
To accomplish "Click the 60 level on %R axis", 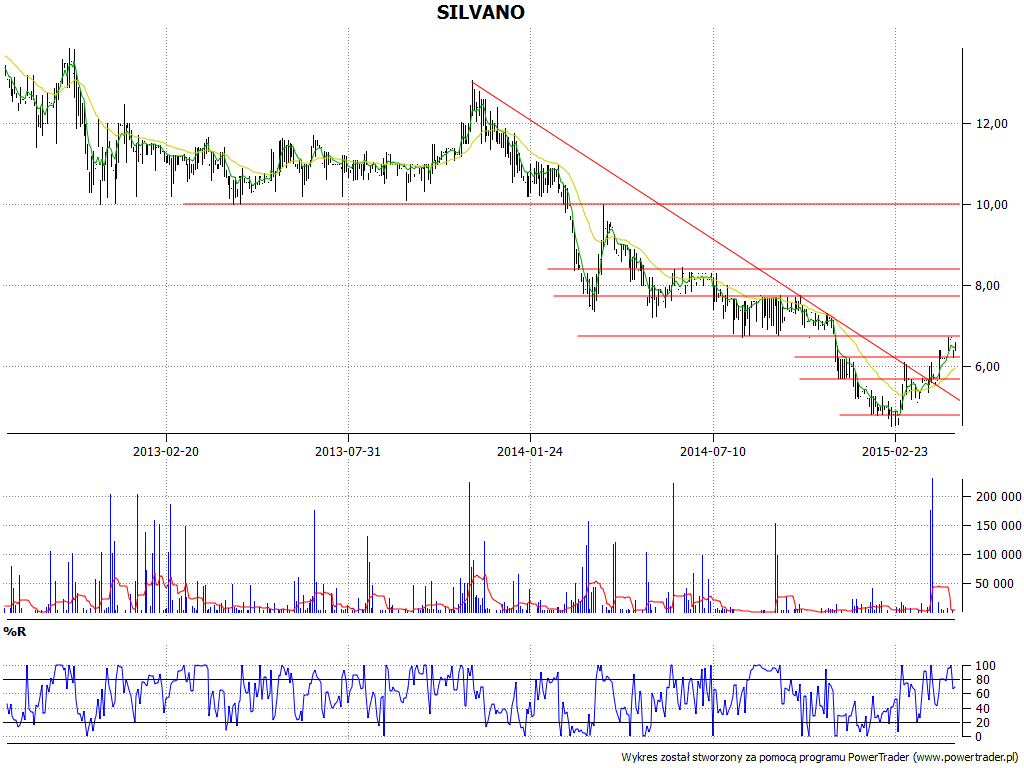I will click(x=983, y=694).
